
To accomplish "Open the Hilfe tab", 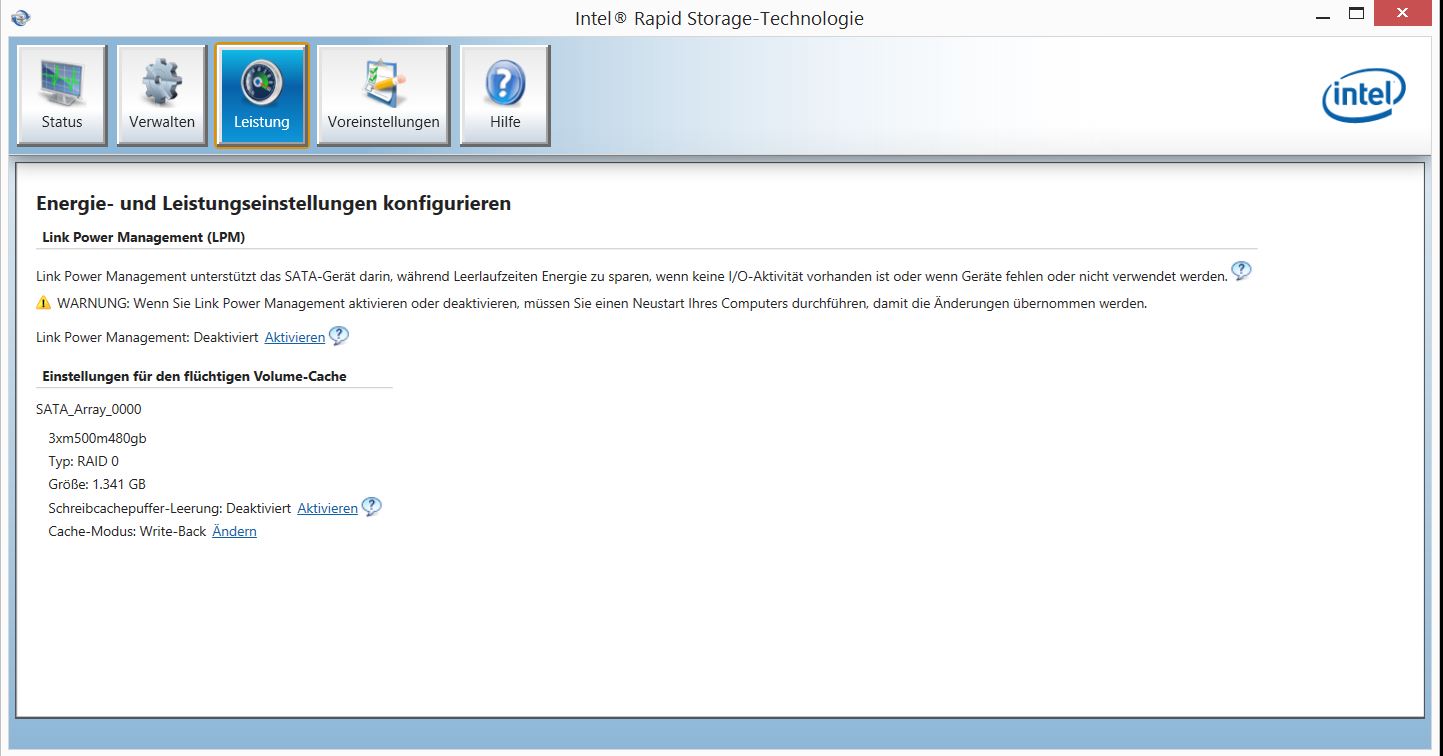I will 505,96.
